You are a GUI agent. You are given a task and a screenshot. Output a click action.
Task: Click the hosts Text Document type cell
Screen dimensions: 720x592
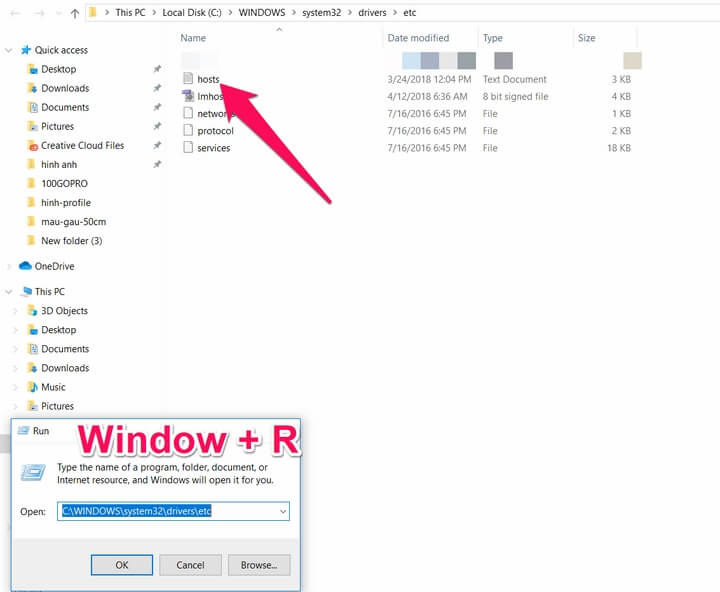514,79
